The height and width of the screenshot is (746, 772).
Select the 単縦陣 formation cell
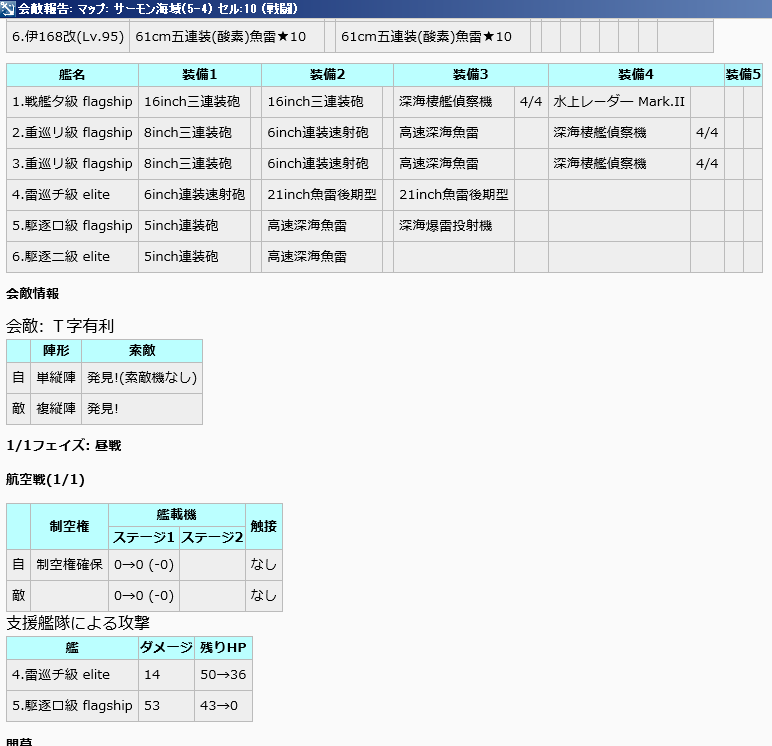[55, 378]
